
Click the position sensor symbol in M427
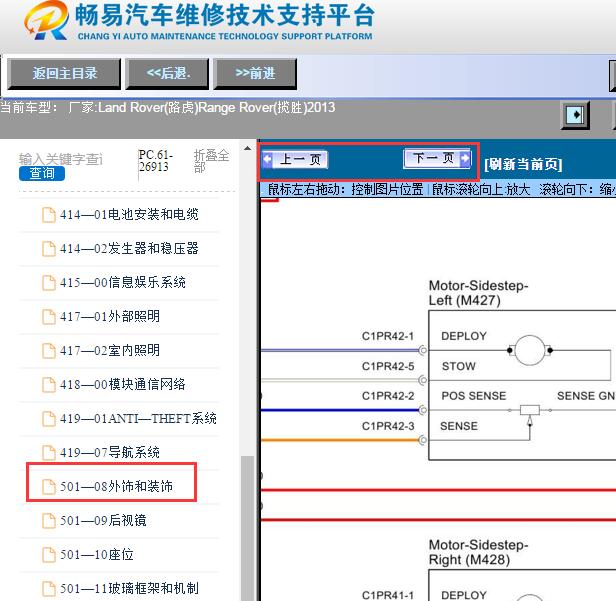click(530, 410)
